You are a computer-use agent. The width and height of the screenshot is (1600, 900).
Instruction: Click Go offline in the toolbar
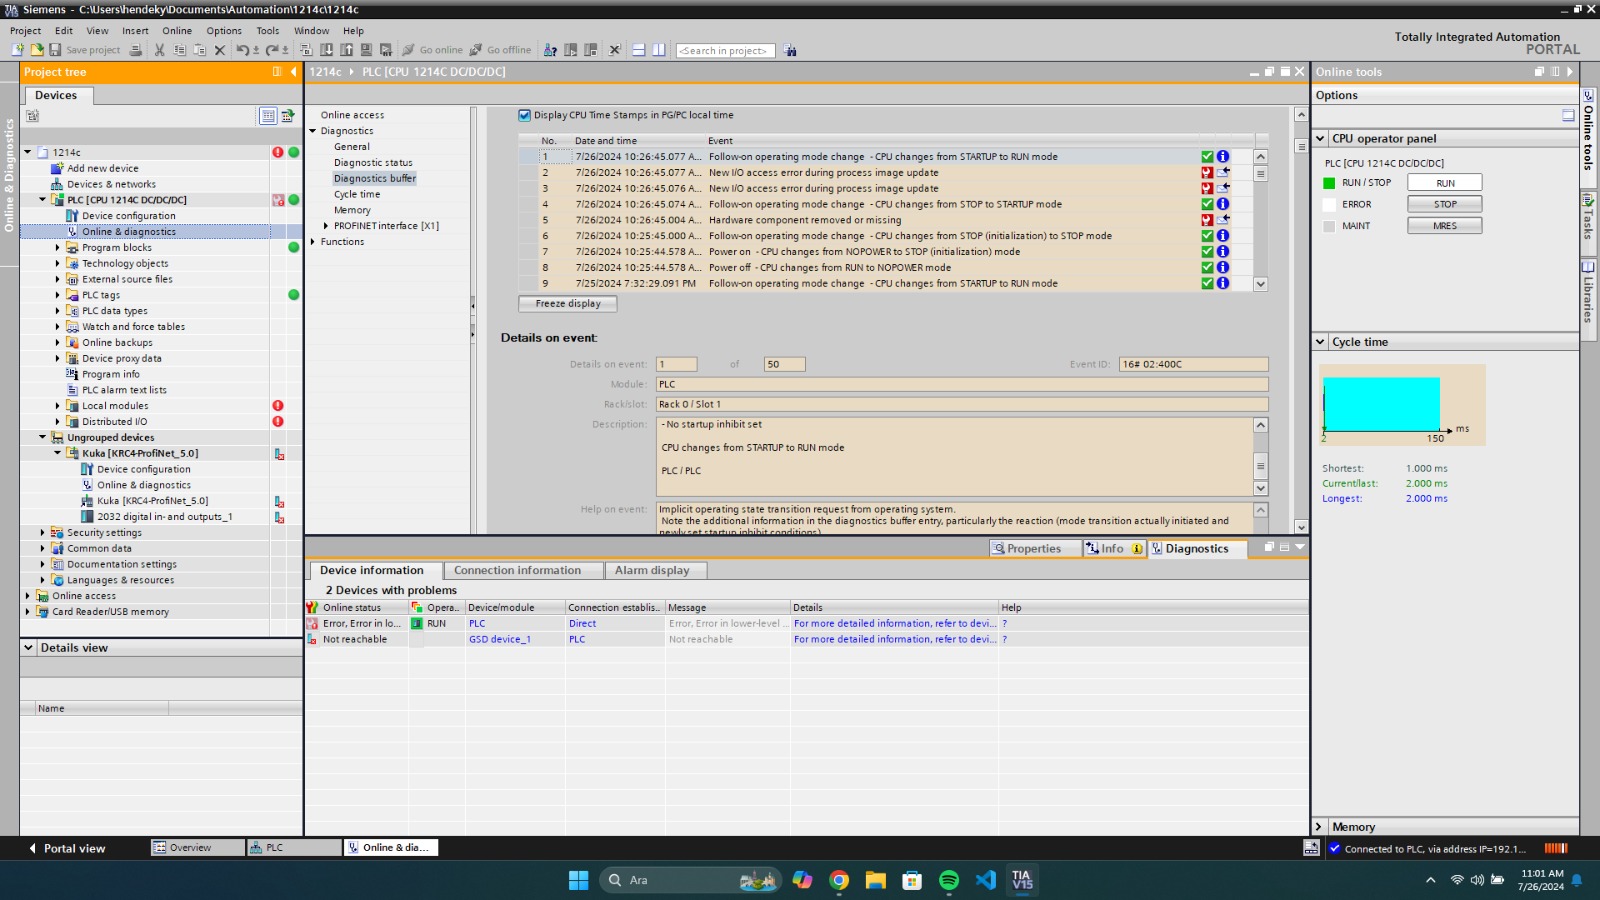[501, 50]
